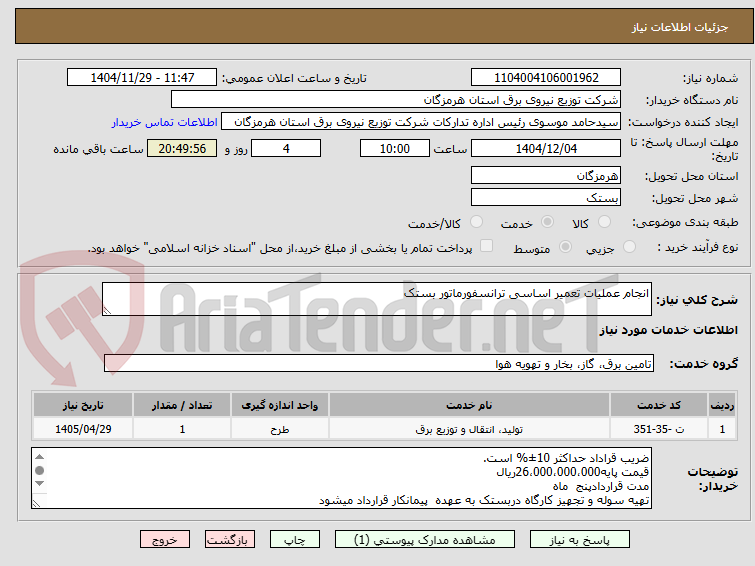This screenshot has width=755, height=566.
Task: Click the quantity cell showing 1
Action: point(182,429)
